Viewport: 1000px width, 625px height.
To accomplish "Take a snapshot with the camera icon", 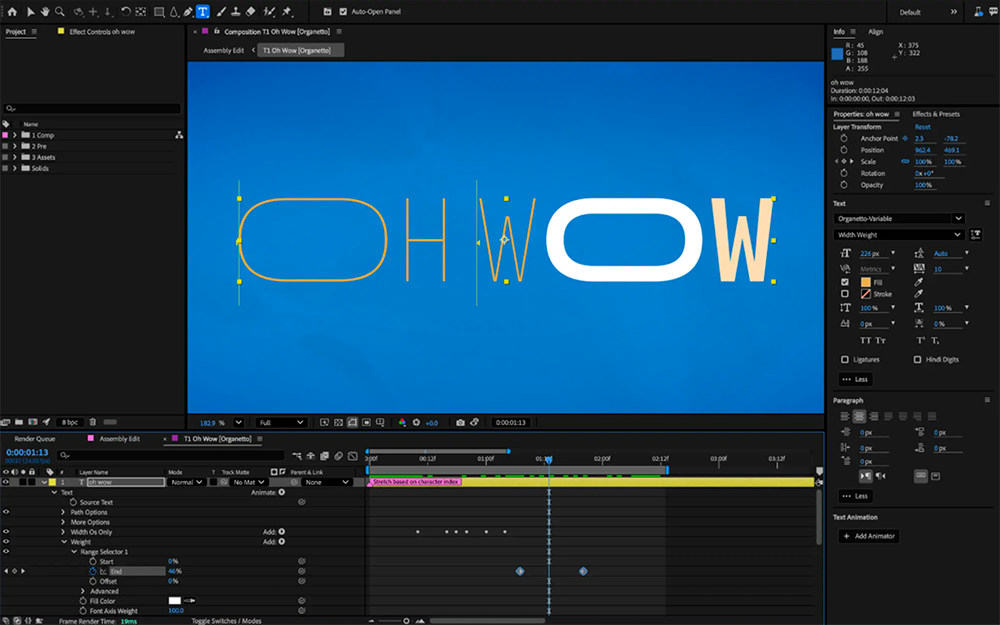I will tap(460, 422).
